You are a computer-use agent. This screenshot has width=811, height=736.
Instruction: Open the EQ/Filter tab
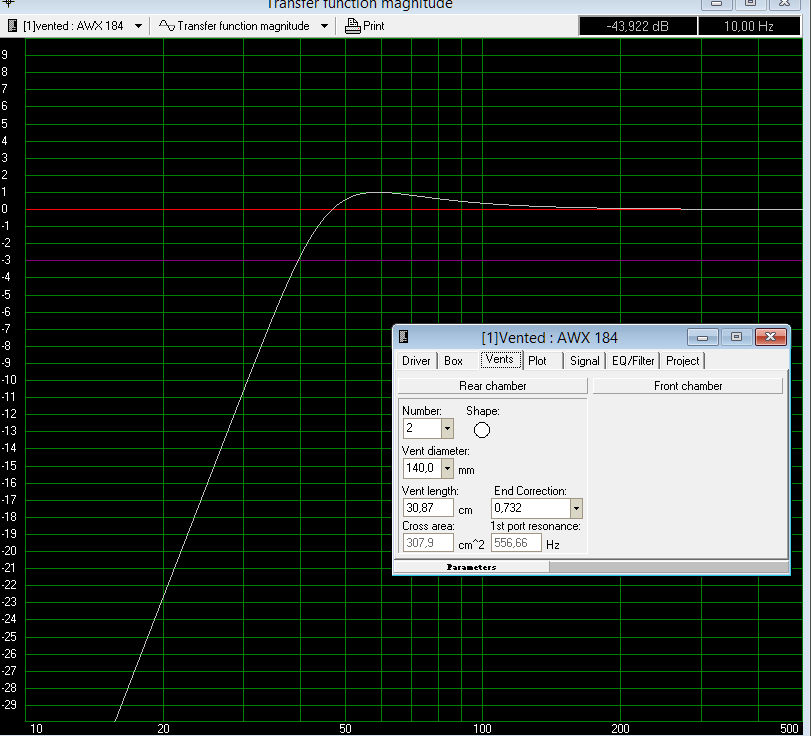[x=633, y=361]
